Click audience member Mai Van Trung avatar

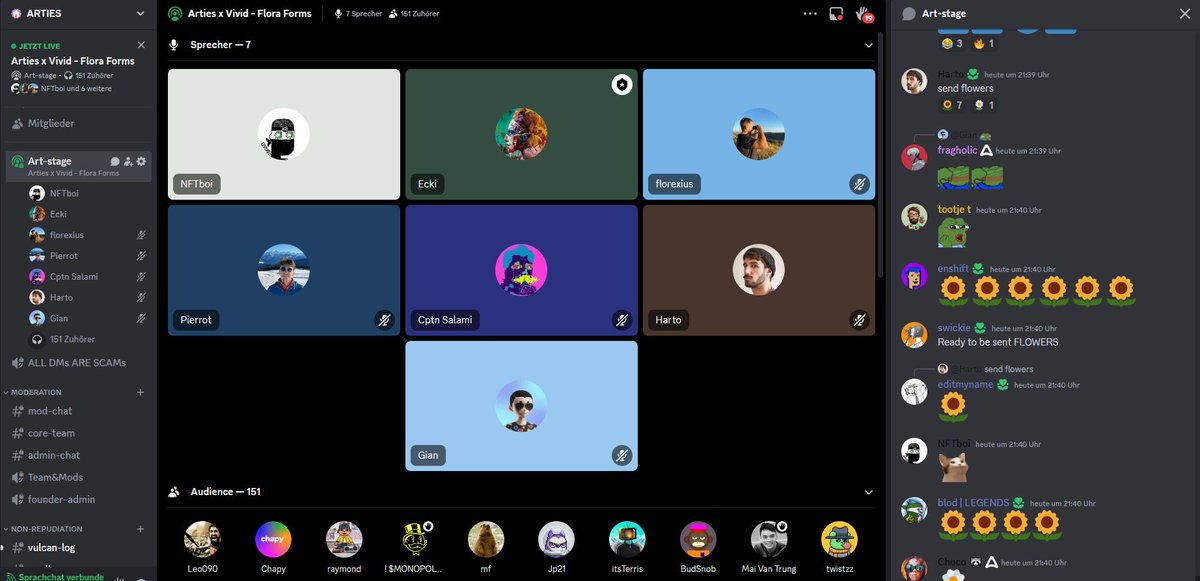(769, 539)
